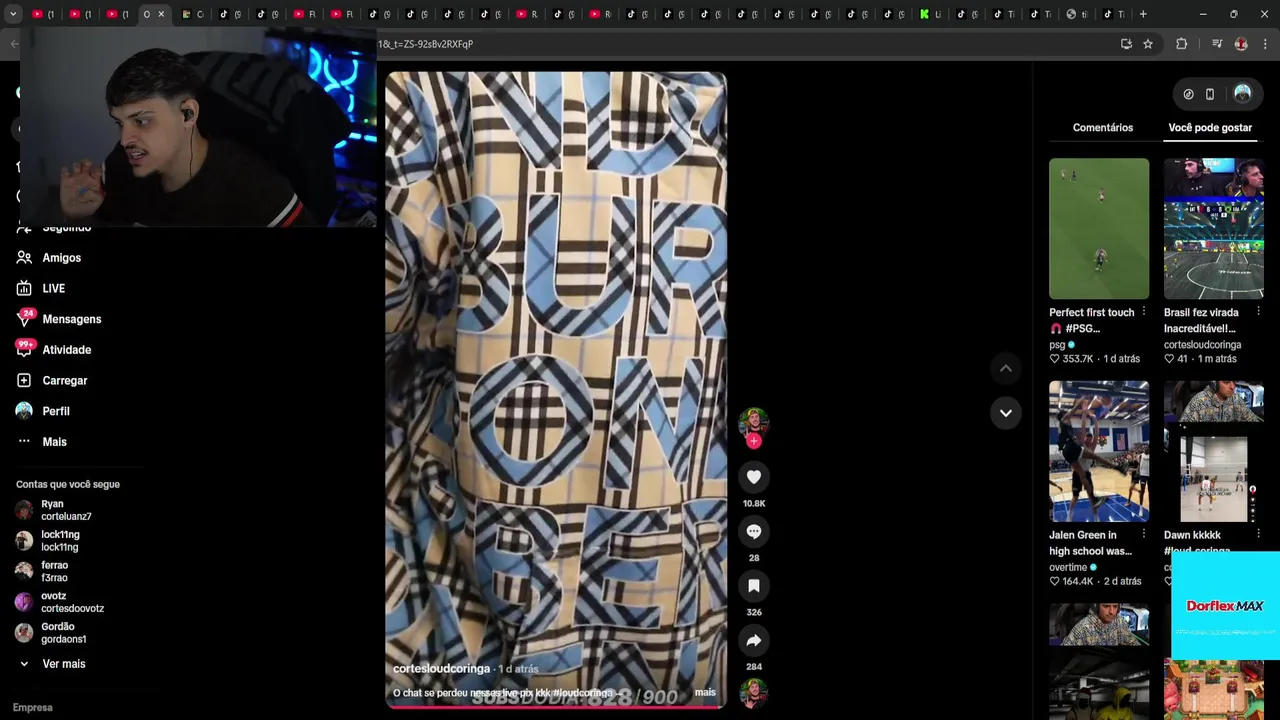Expand the caption with mais
Viewport: 1280px width, 720px height.
click(x=705, y=693)
